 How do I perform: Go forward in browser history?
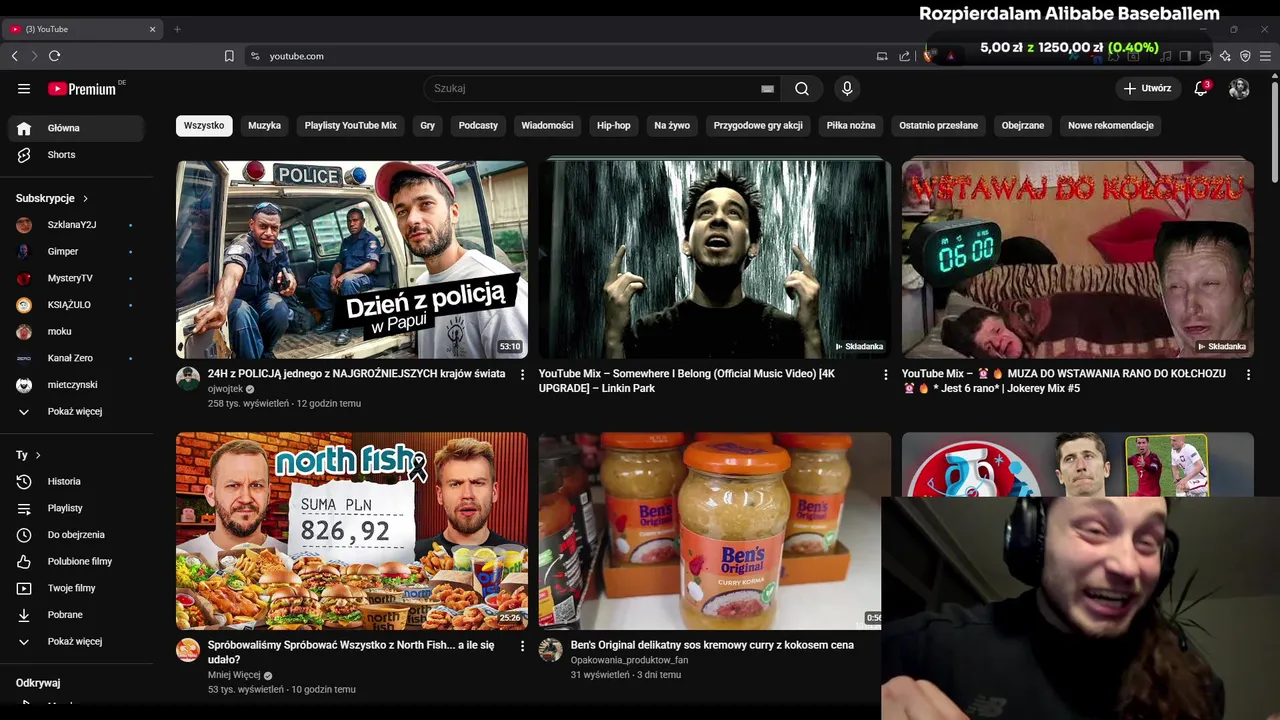pyautogui.click(x=34, y=56)
